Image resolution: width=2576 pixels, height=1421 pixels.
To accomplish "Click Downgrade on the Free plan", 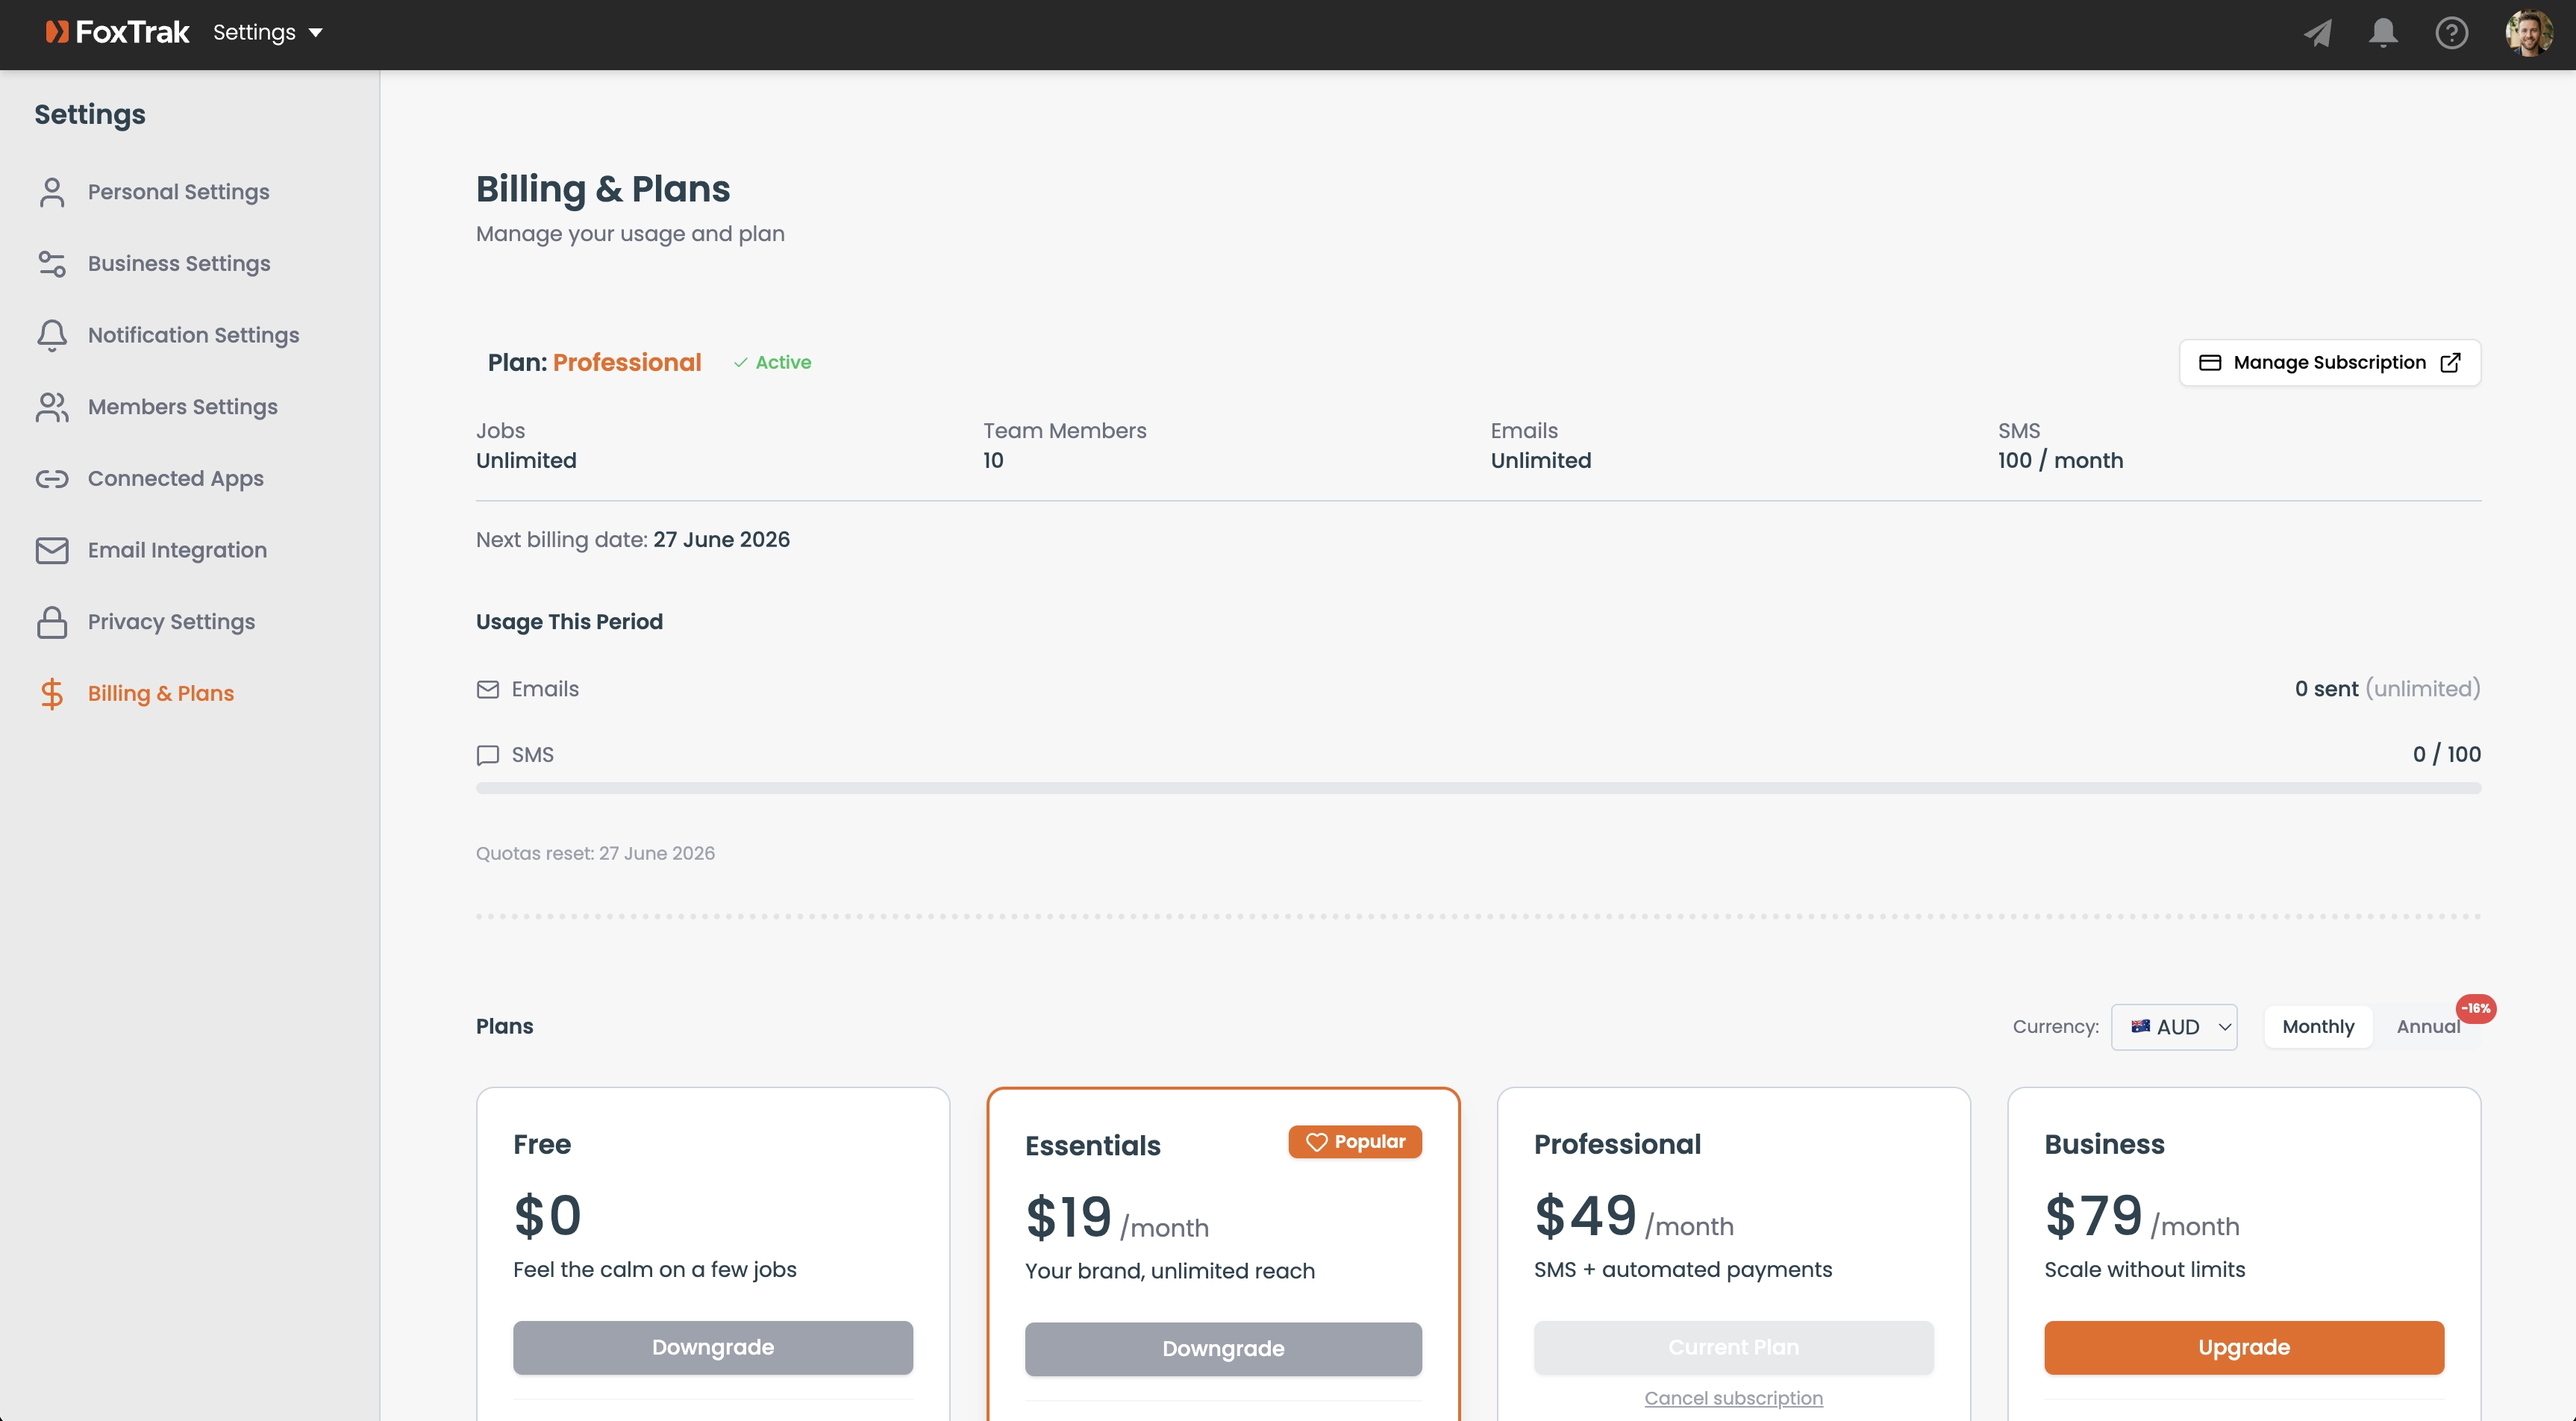I will [713, 1347].
